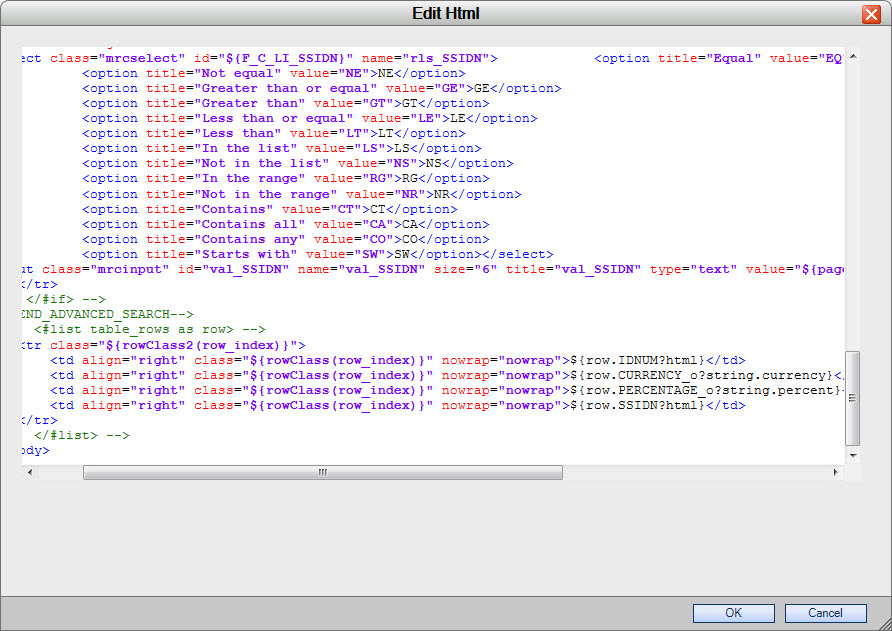Click the vertical scrollbar down arrow
The height and width of the screenshot is (631, 892).
click(x=853, y=455)
